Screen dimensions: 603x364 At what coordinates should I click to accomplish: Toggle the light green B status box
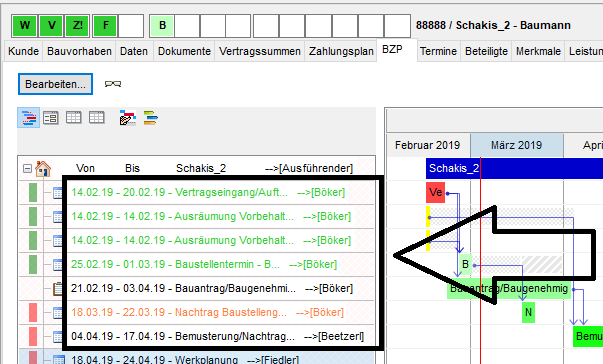[162, 26]
